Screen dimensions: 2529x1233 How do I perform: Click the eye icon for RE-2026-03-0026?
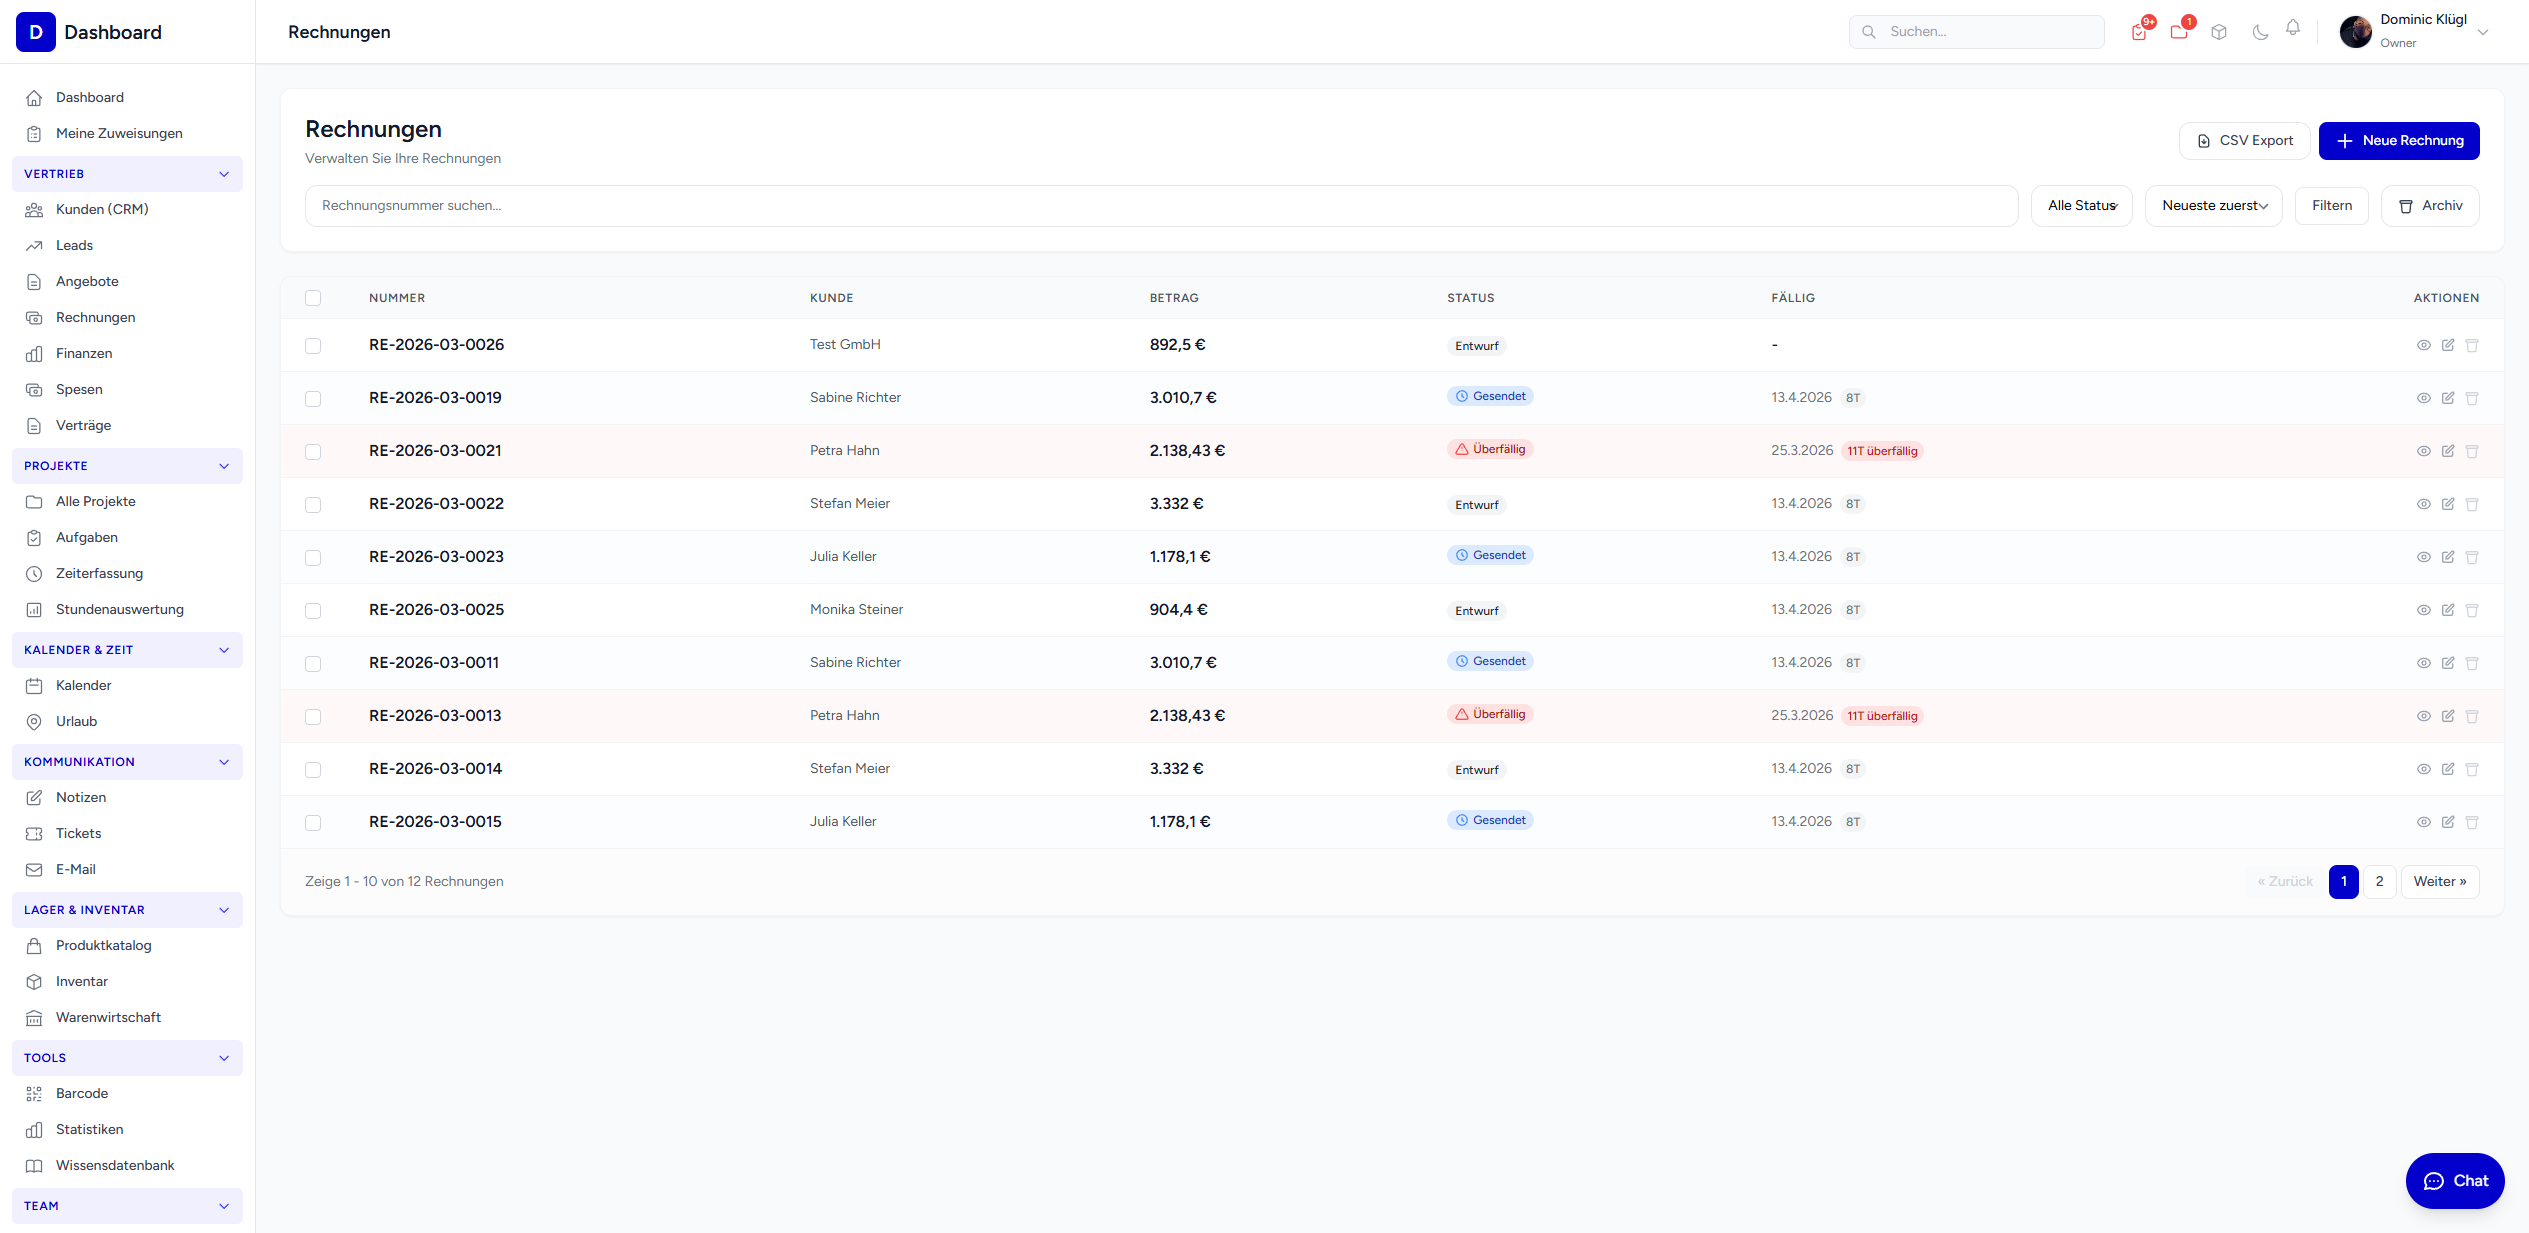[x=2423, y=345]
